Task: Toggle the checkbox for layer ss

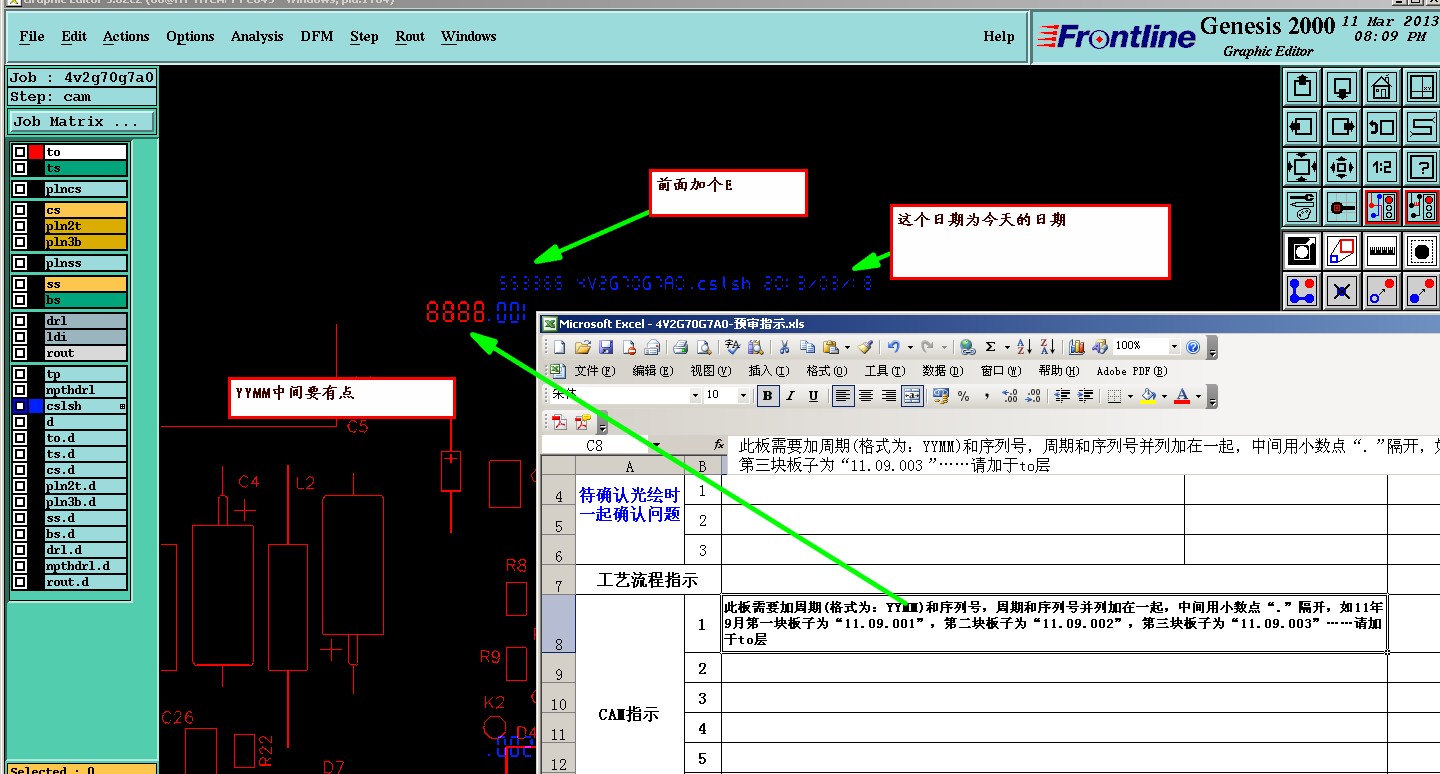Action: pos(20,284)
